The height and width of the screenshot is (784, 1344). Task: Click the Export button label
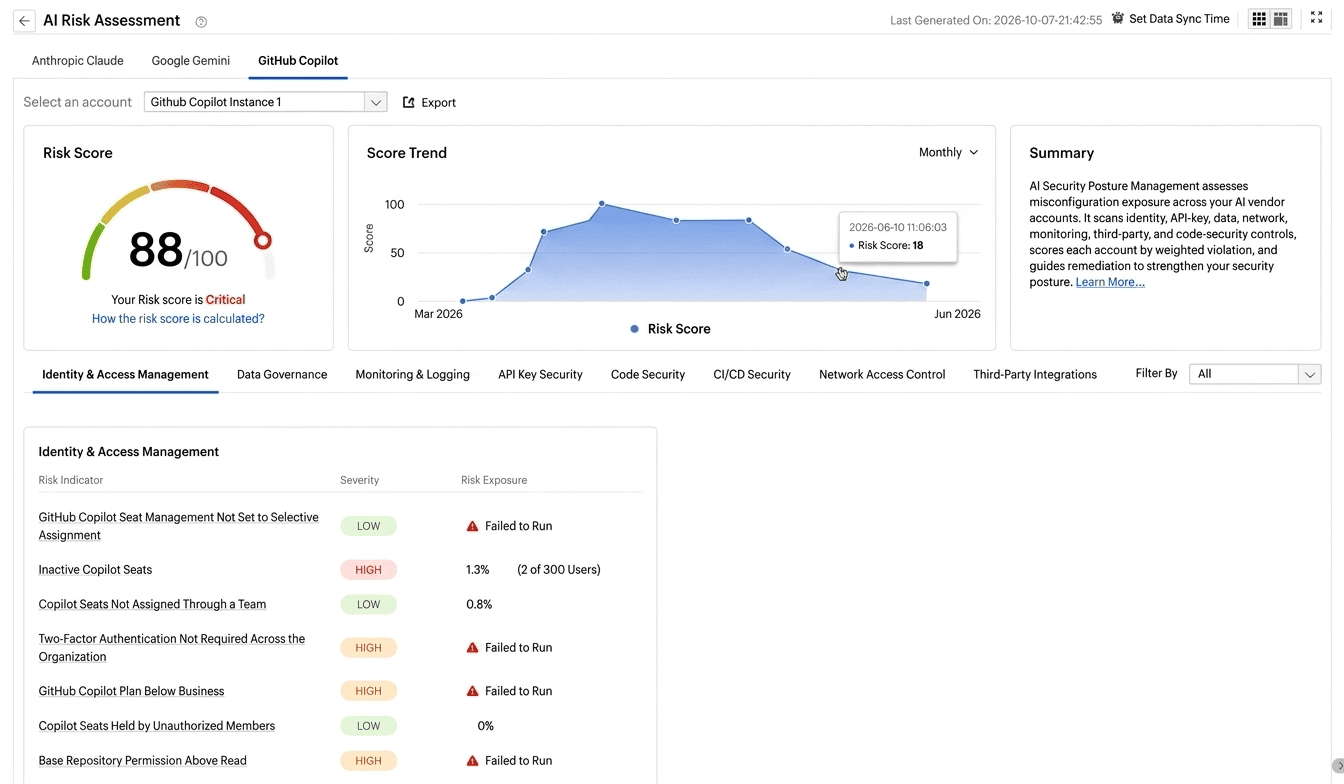(x=438, y=103)
